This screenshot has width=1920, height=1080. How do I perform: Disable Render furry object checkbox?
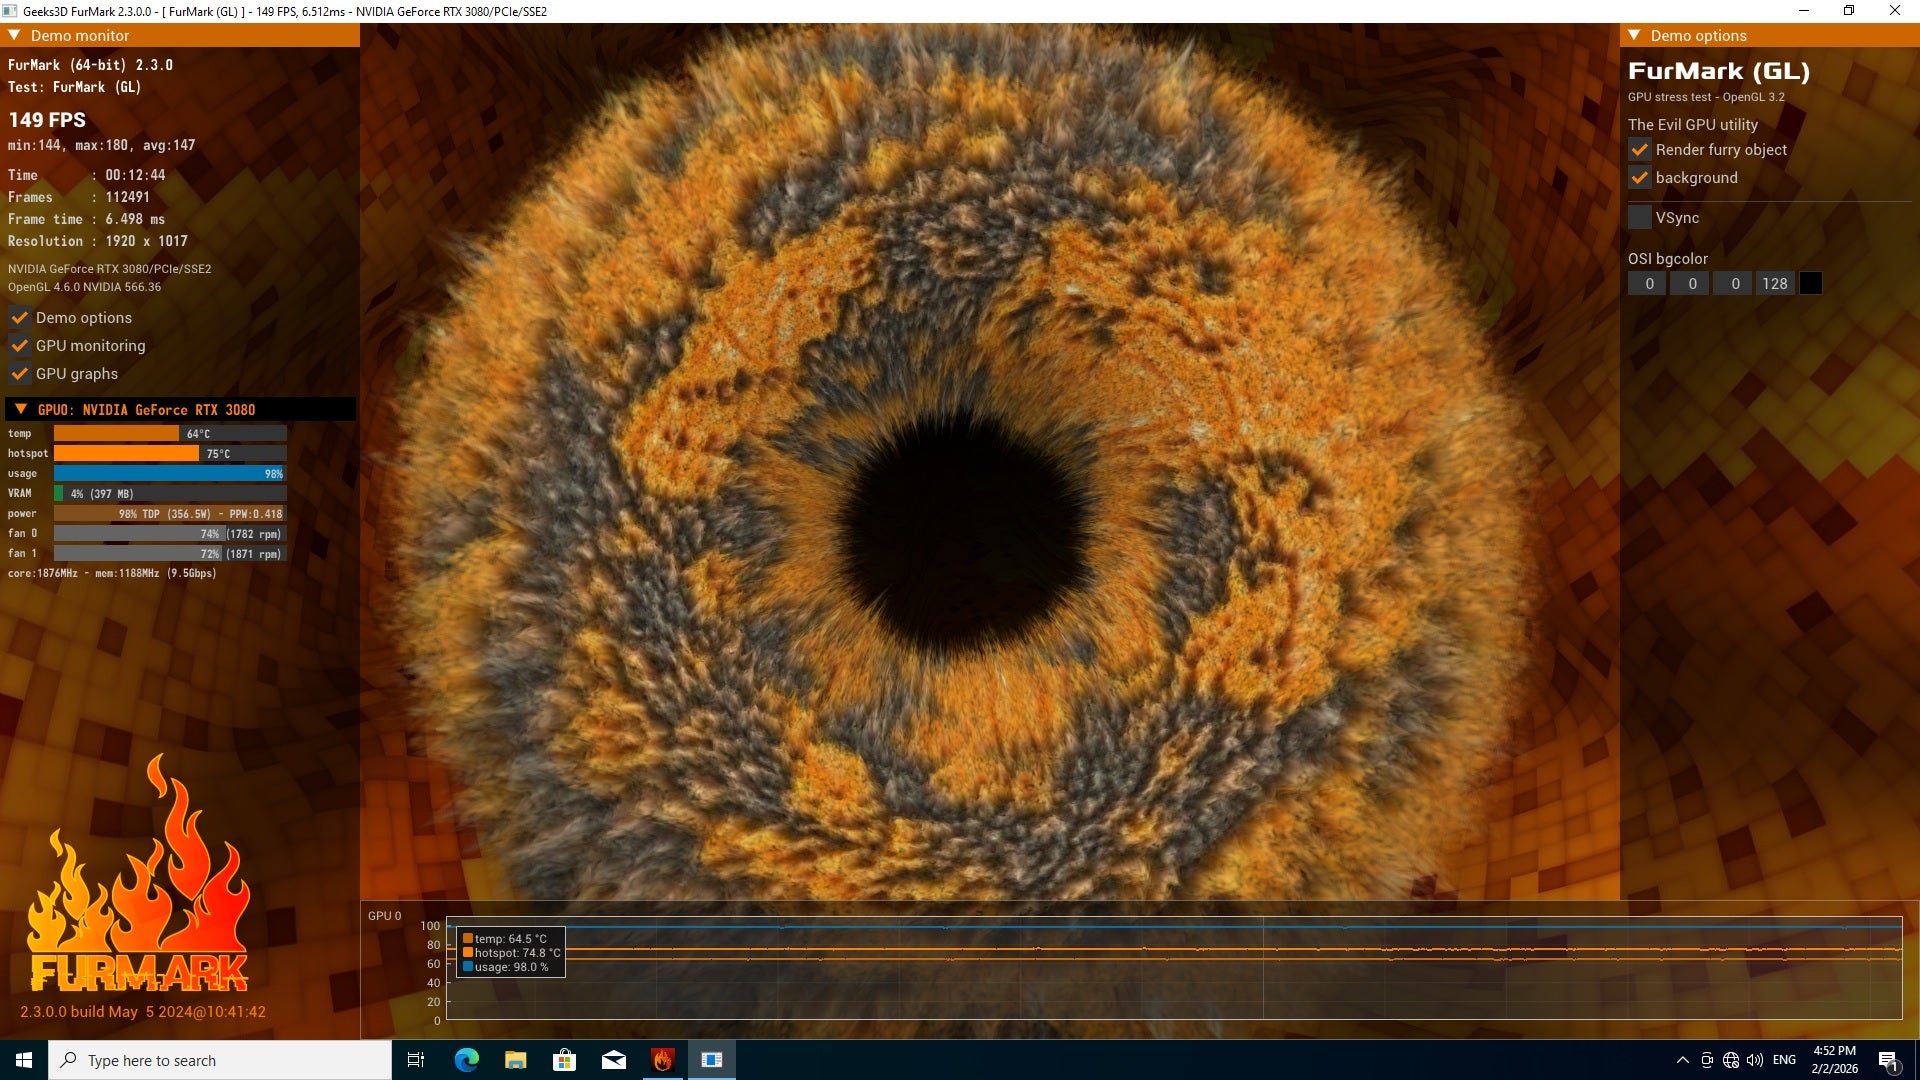1640,150
